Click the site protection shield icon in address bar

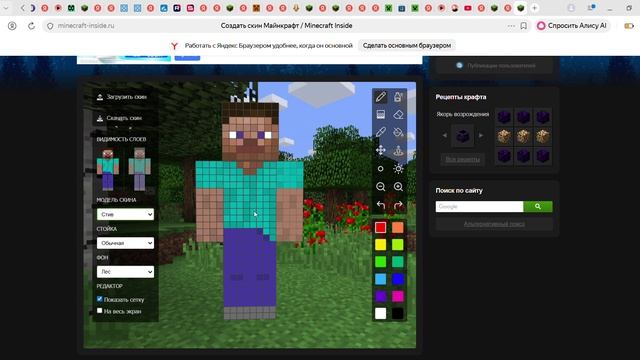pyautogui.click(x=50, y=26)
